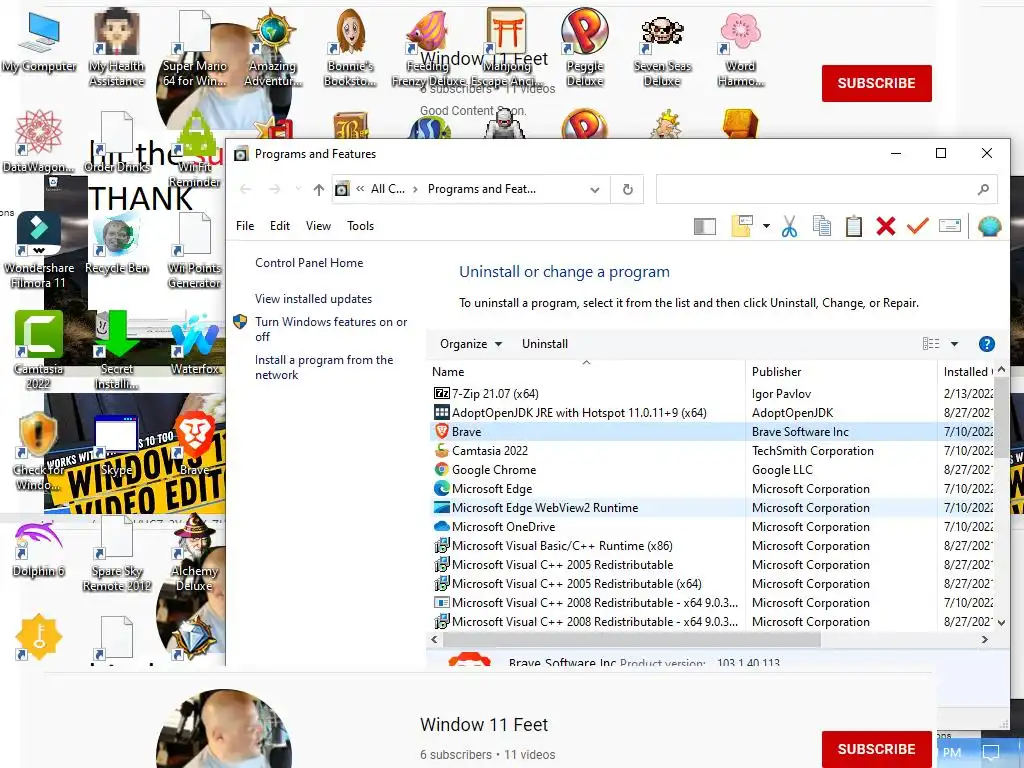Click the help question mark icon

tap(986, 344)
